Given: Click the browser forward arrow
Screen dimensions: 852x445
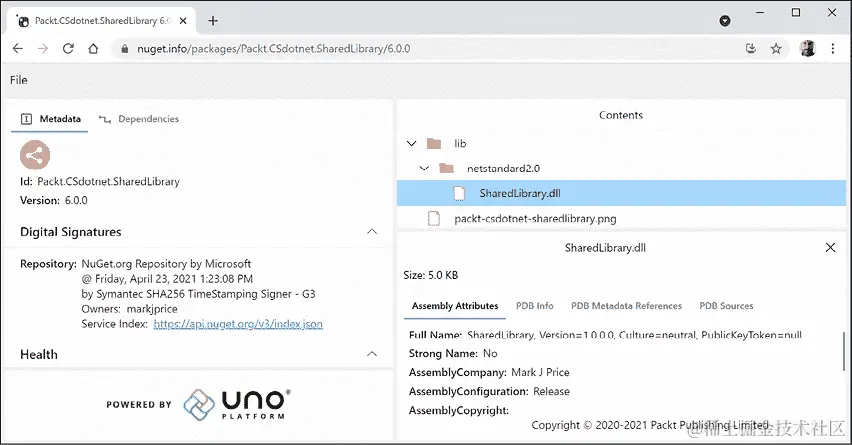Looking at the screenshot, I should point(43,48).
